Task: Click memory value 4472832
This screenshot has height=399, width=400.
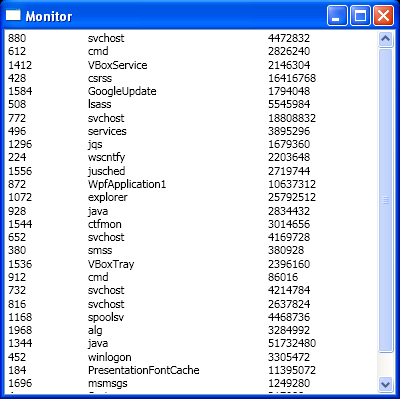Action: [289, 38]
